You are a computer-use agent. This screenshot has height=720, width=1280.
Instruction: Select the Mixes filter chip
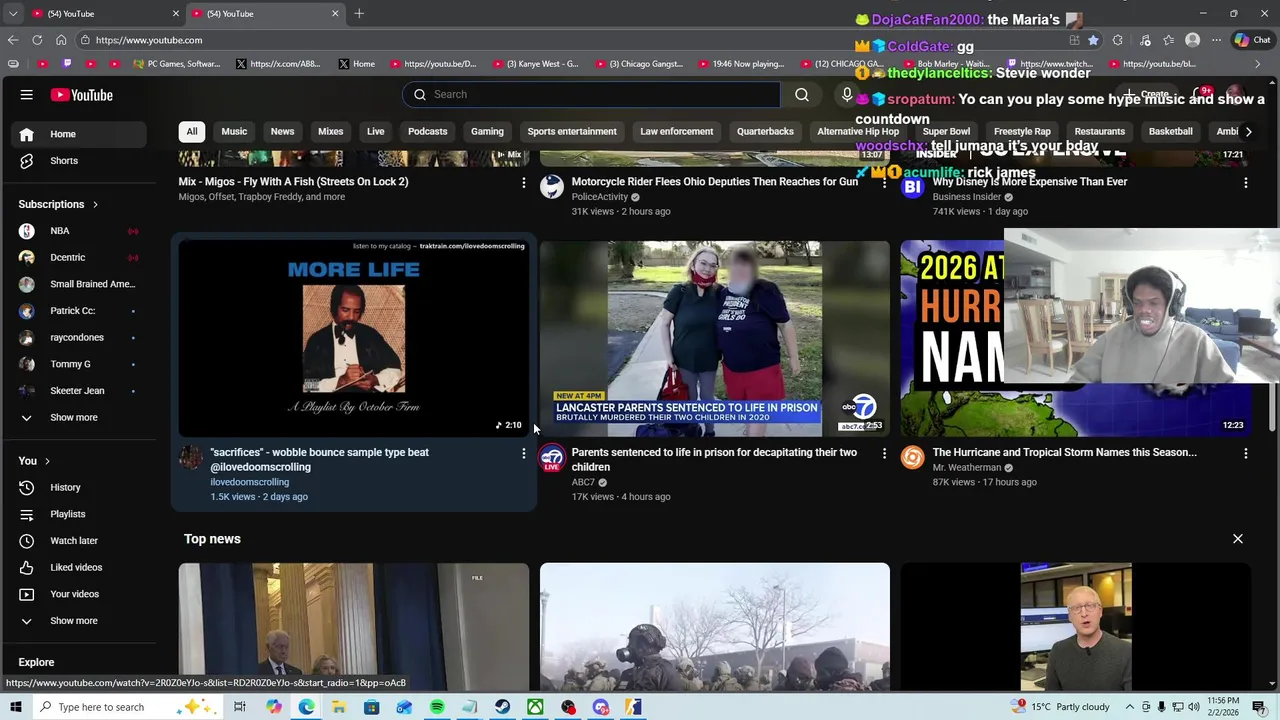330,131
